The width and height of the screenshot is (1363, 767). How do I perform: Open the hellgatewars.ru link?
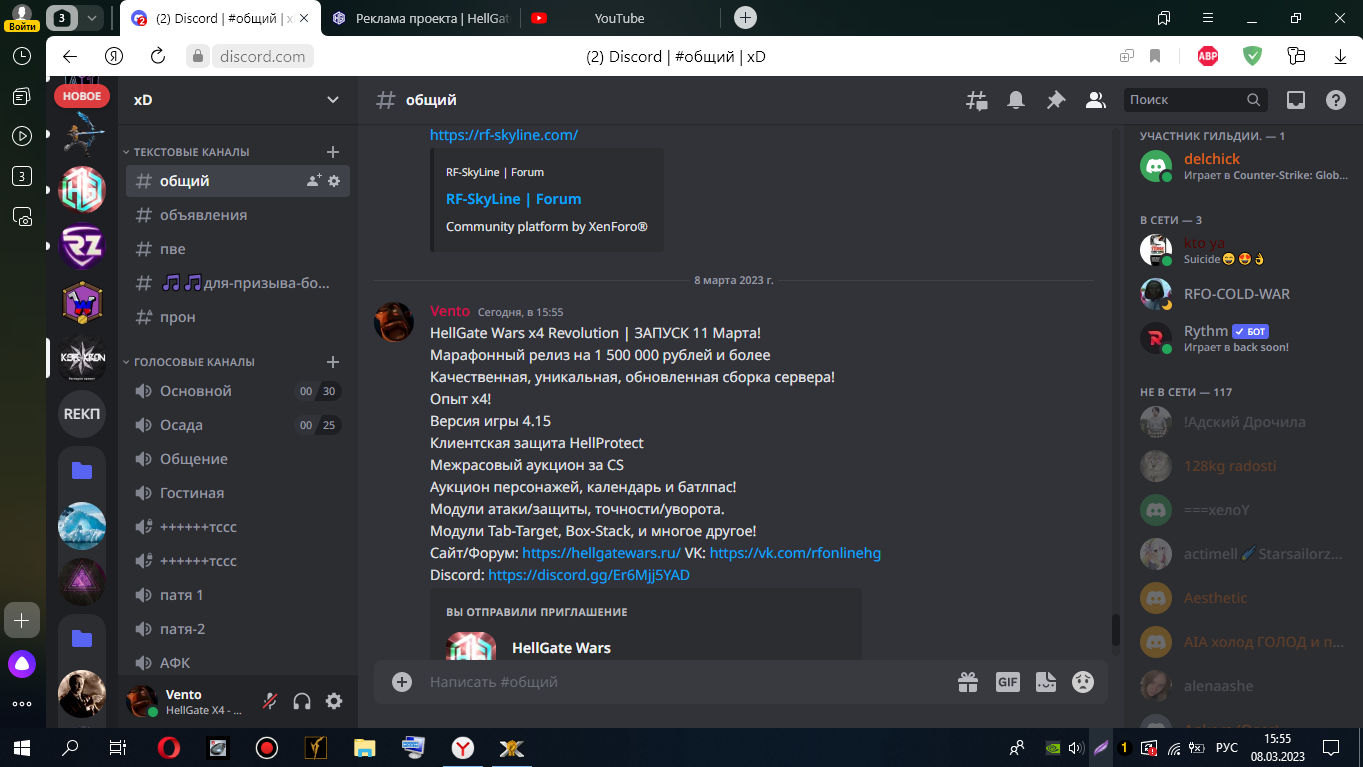click(601, 553)
